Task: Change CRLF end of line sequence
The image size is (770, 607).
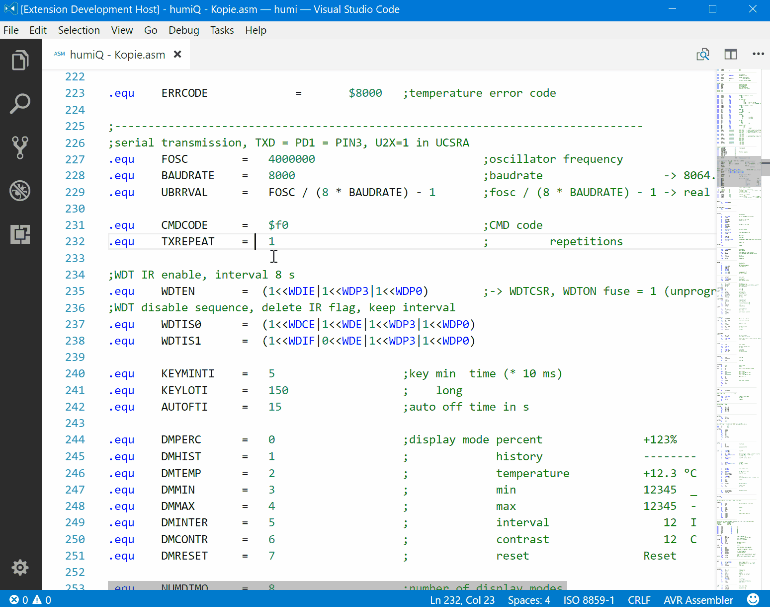Action: click(x=639, y=600)
